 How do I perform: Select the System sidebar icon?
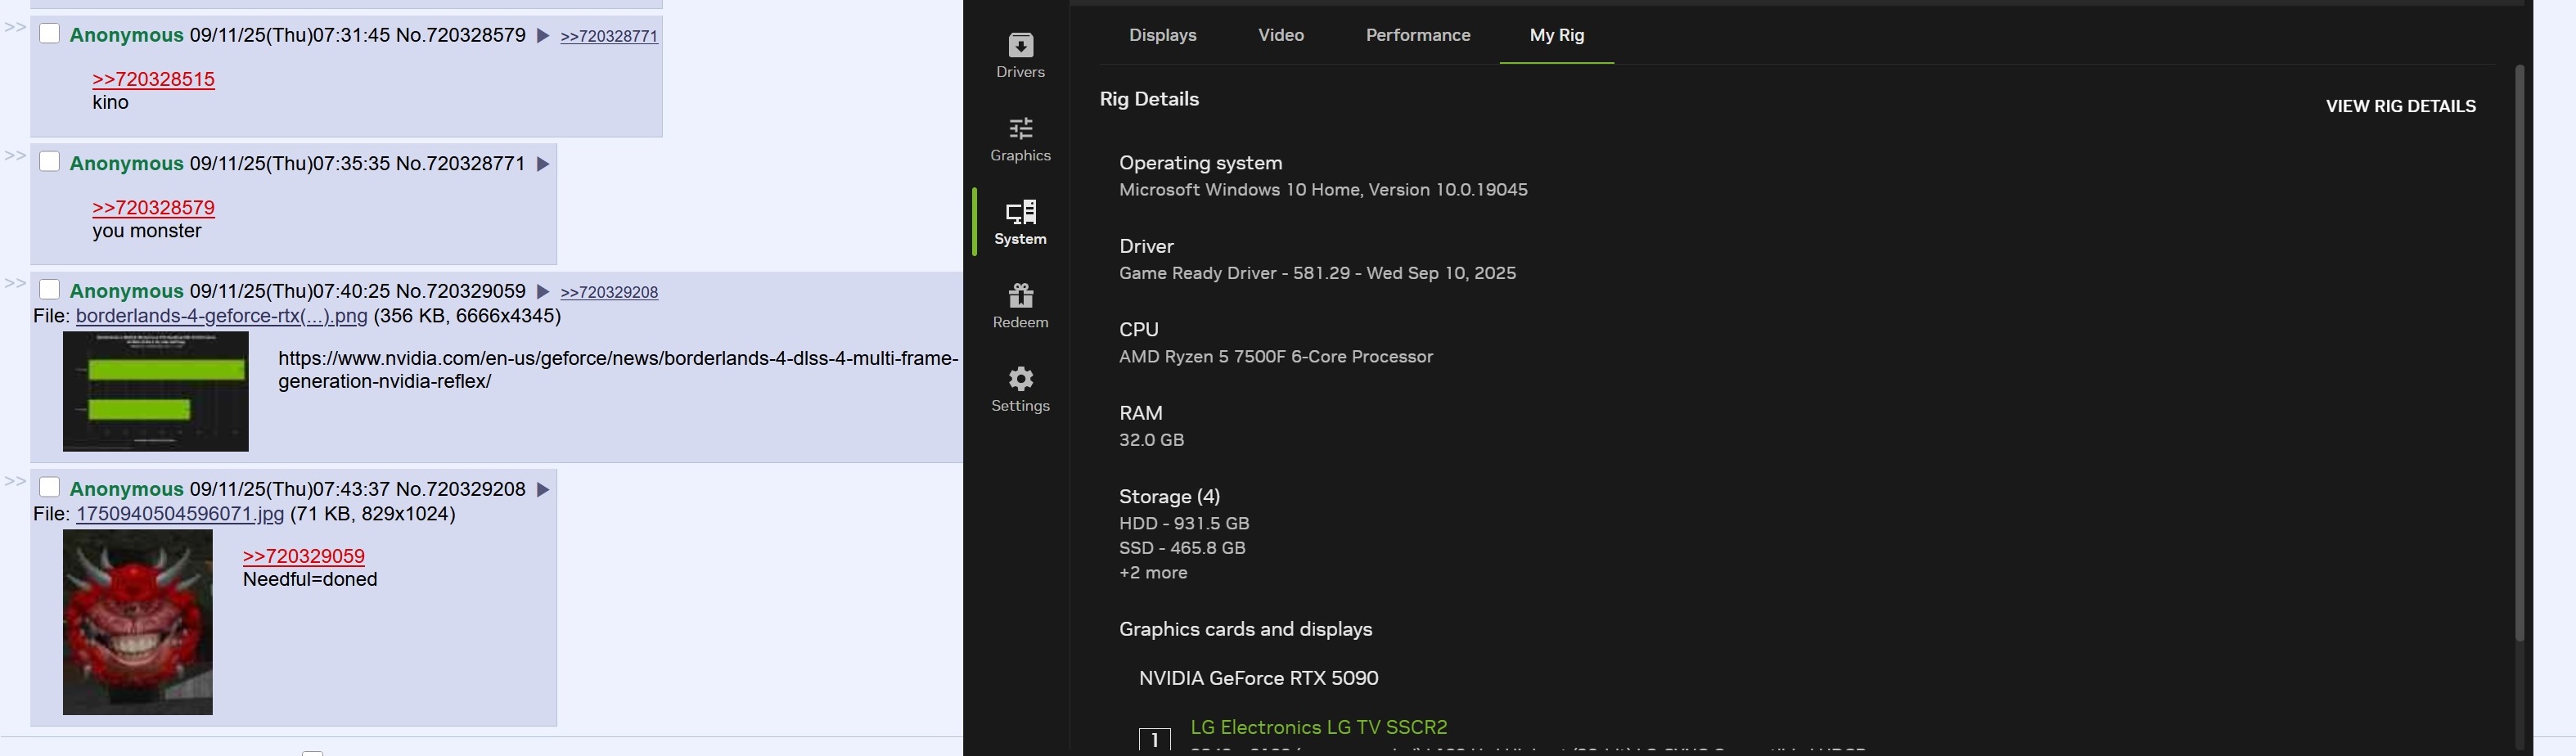(x=1020, y=222)
